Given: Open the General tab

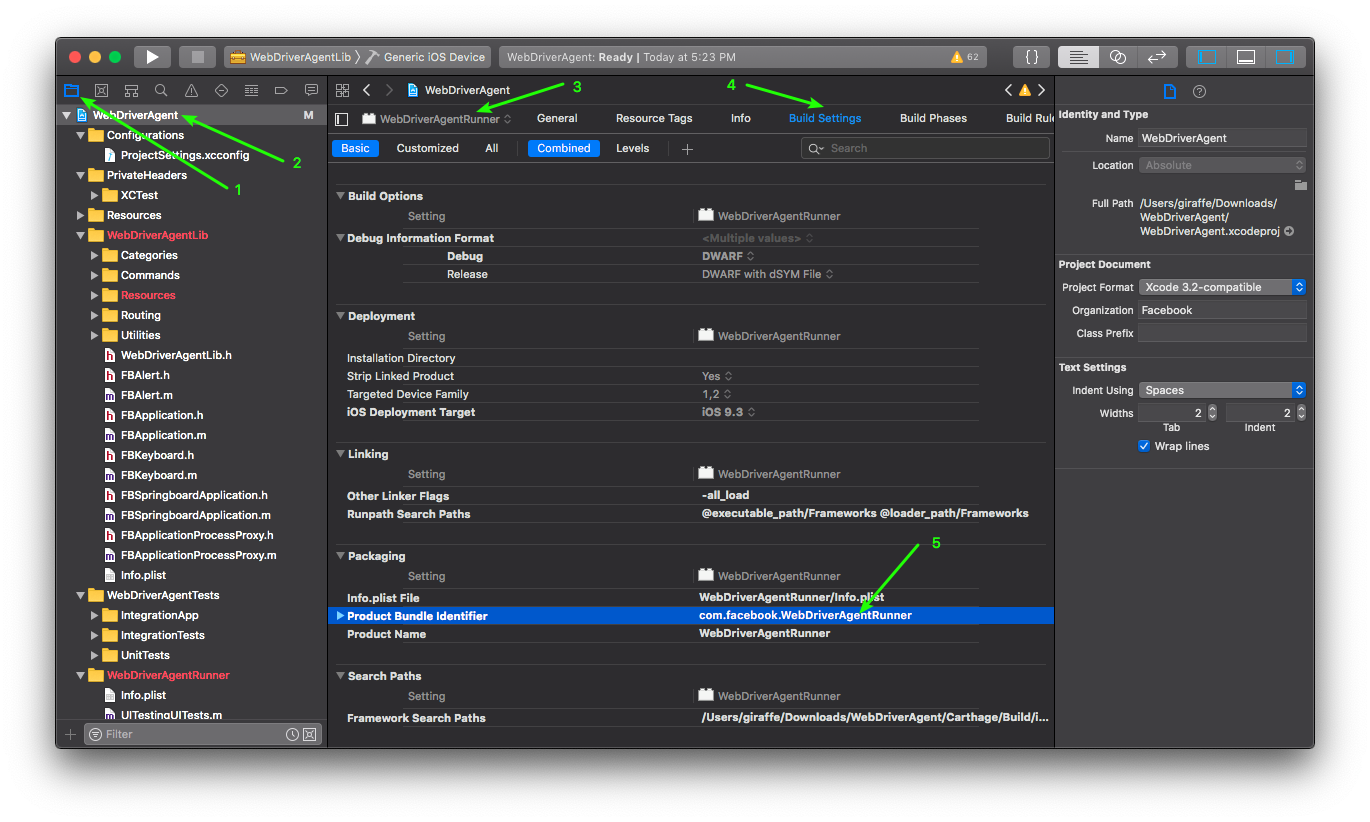Looking at the screenshot, I should click(557, 118).
